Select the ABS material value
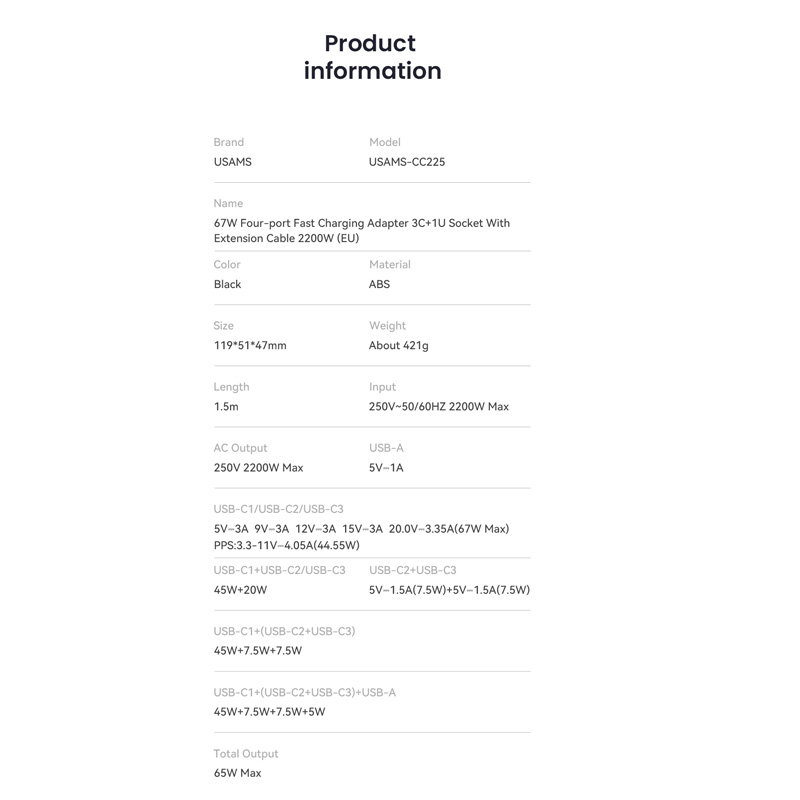The image size is (800, 800). click(x=380, y=284)
